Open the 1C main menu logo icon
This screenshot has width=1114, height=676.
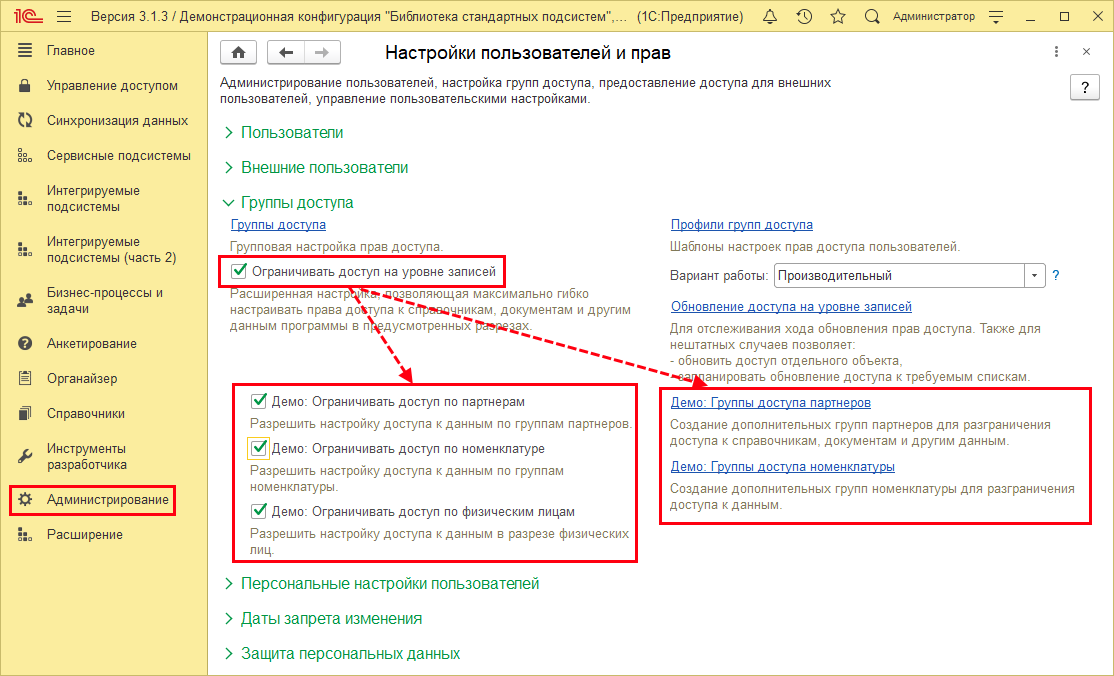click(x=28, y=16)
